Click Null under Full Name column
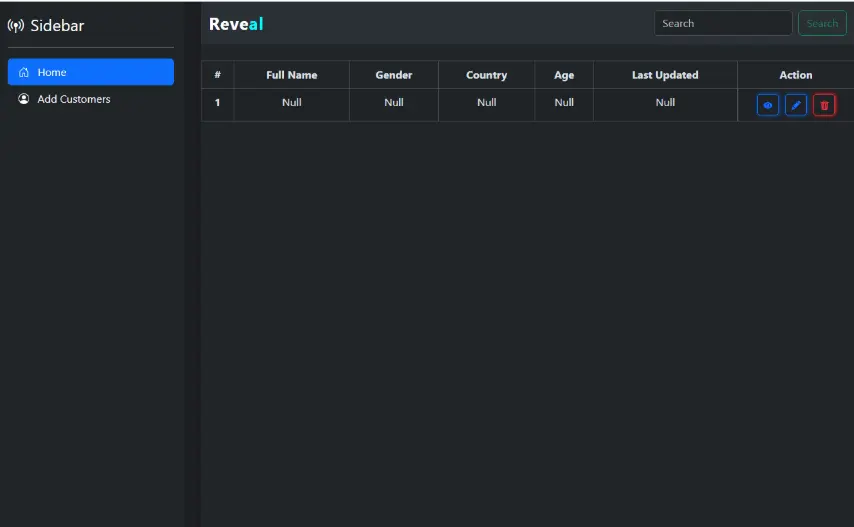 [291, 102]
